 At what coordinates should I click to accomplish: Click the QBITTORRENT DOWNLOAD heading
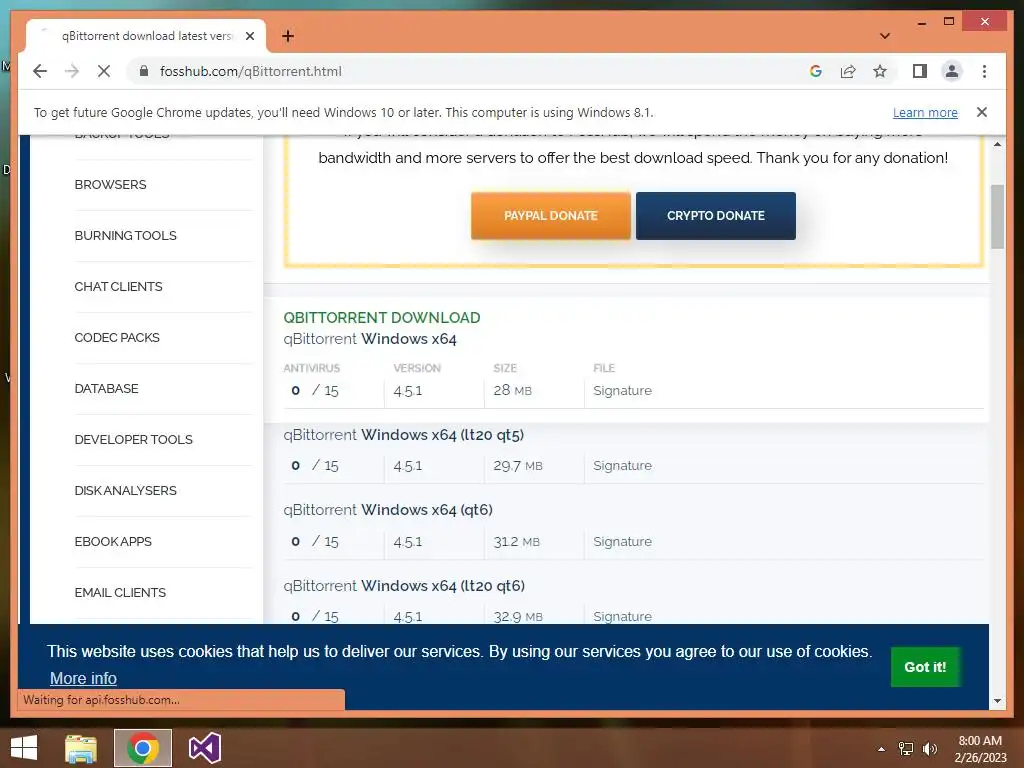point(382,318)
